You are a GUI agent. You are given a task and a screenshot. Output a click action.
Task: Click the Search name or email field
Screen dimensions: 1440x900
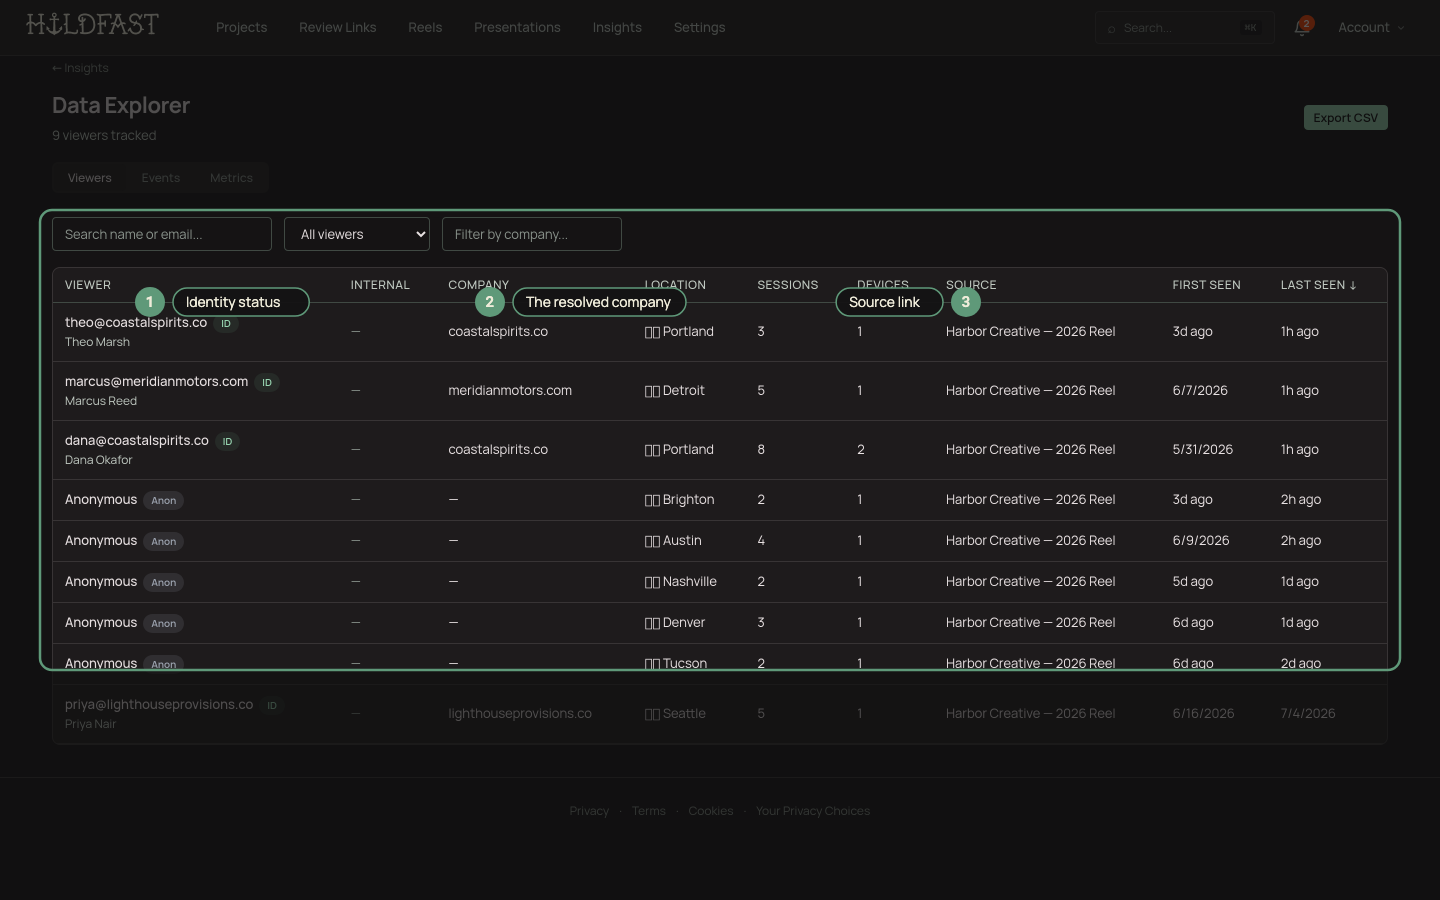[x=162, y=234]
